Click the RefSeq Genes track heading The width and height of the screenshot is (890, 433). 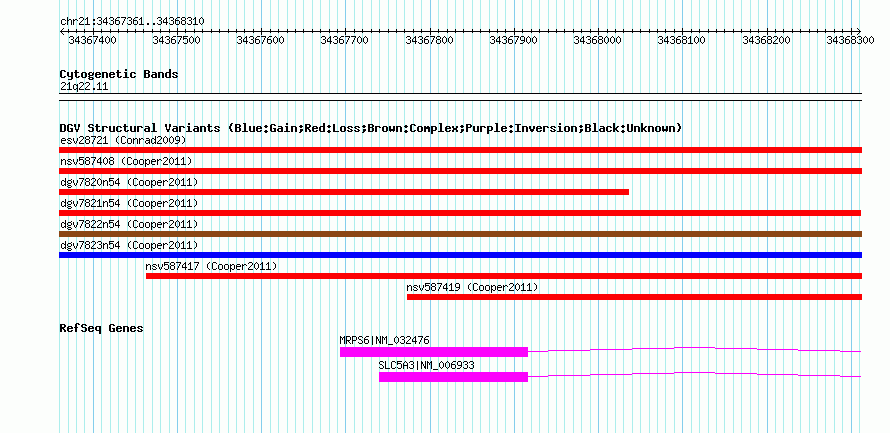coord(102,328)
